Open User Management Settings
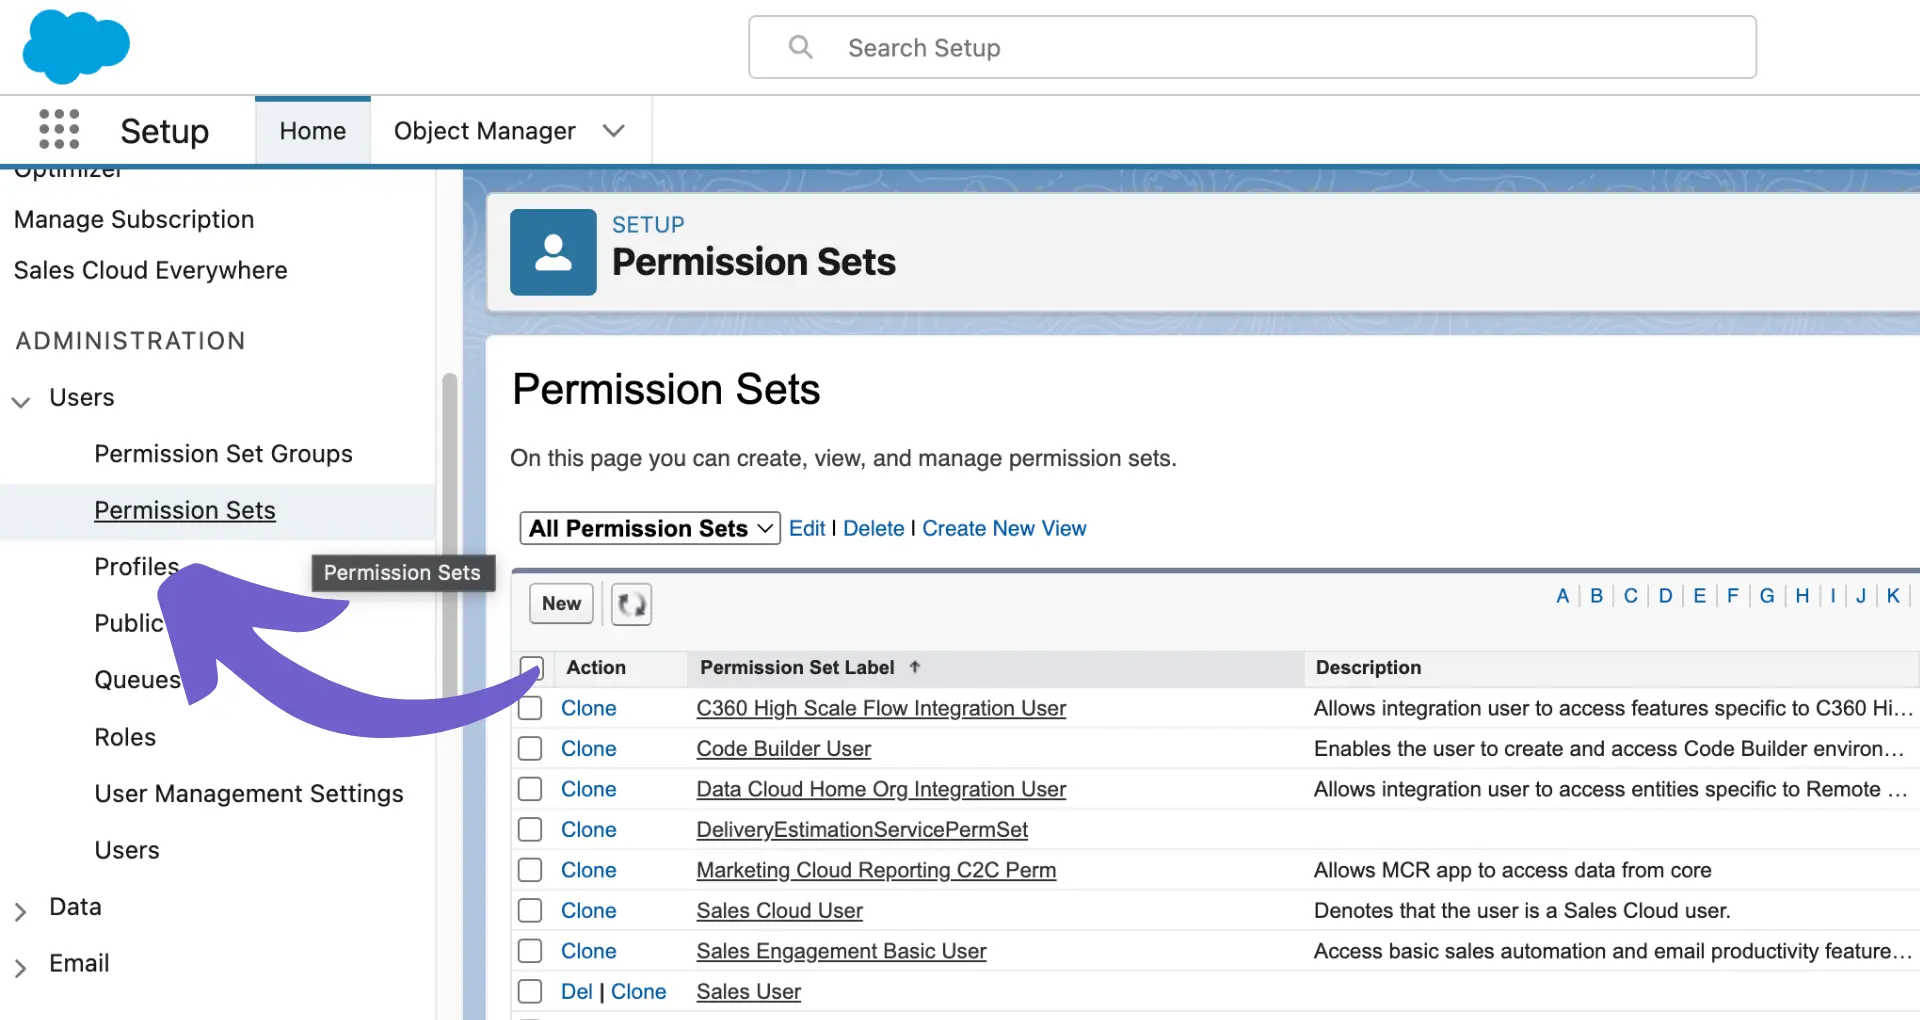1920x1020 pixels. (249, 794)
